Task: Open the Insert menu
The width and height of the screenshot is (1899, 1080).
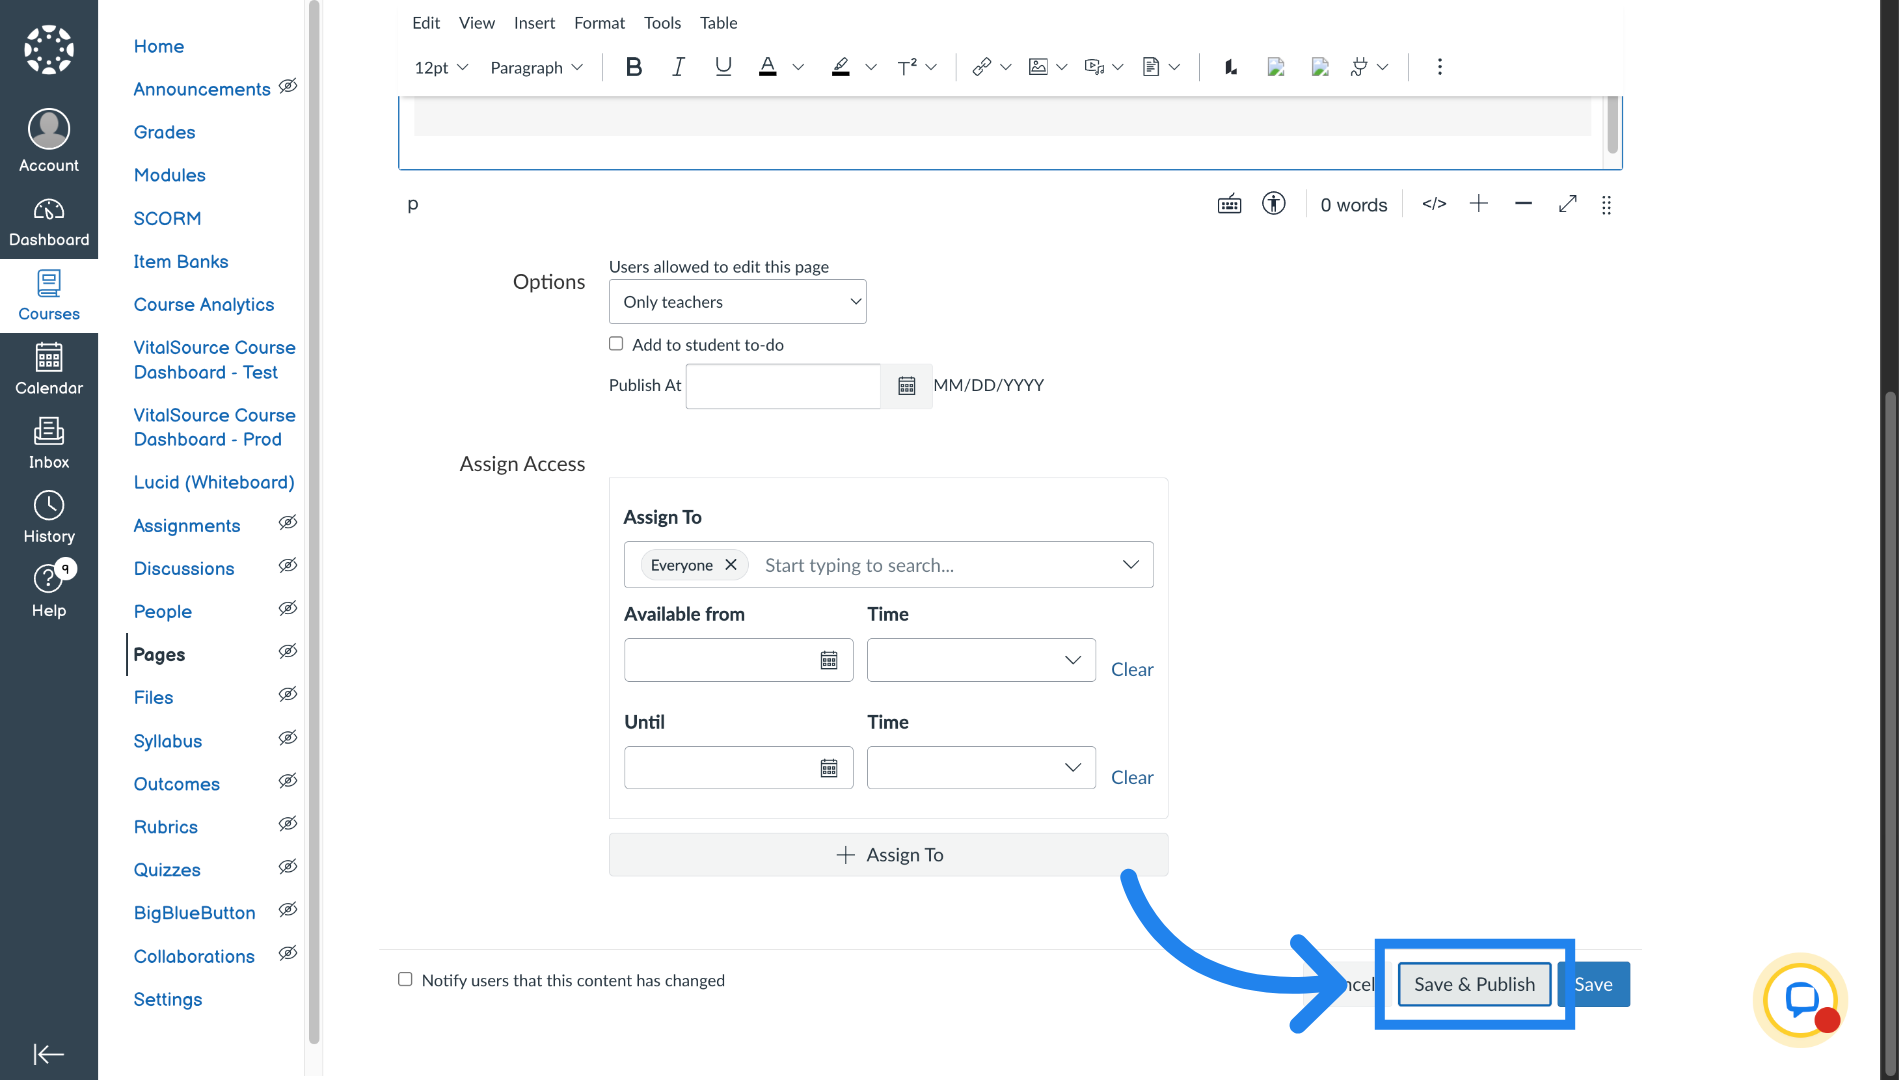Action: tap(534, 23)
